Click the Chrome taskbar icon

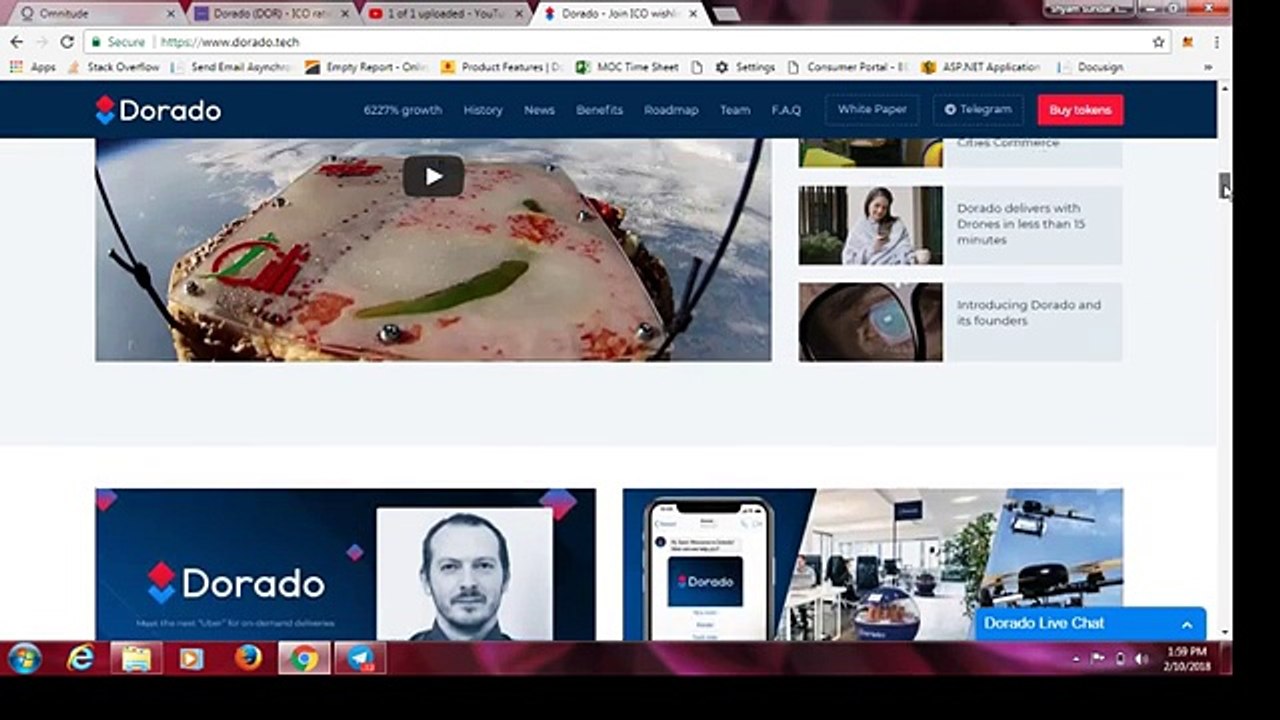[x=304, y=658]
